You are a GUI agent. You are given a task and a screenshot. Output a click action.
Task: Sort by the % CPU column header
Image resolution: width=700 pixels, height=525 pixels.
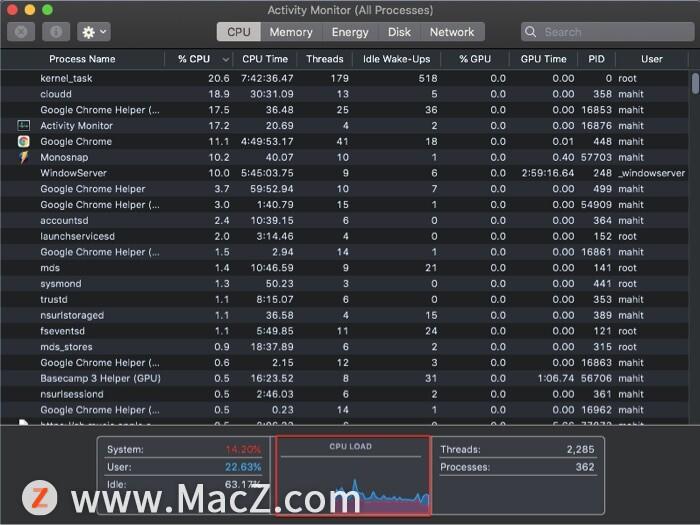click(x=196, y=59)
